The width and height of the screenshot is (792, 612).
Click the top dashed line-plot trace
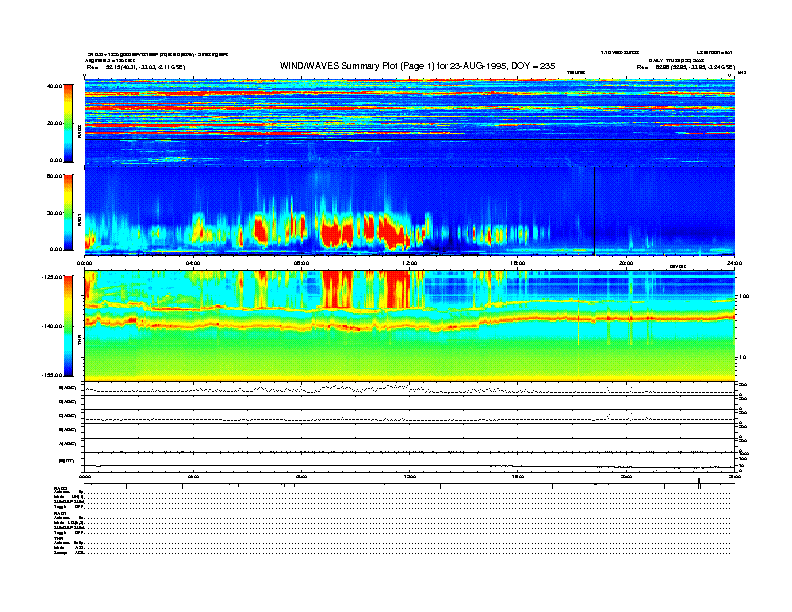pyautogui.click(x=410, y=389)
